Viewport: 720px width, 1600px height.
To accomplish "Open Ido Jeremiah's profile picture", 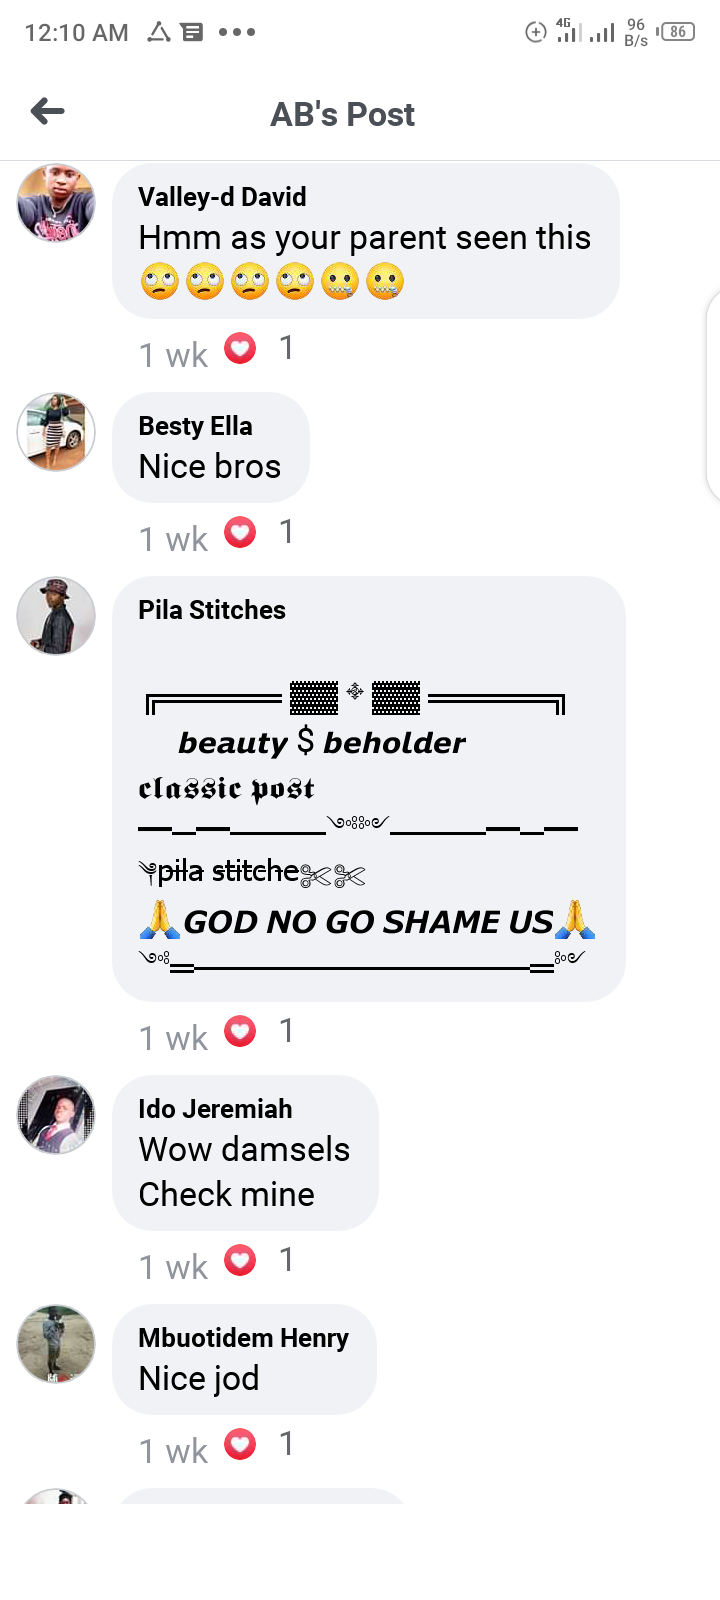I will click(56, 1115).
